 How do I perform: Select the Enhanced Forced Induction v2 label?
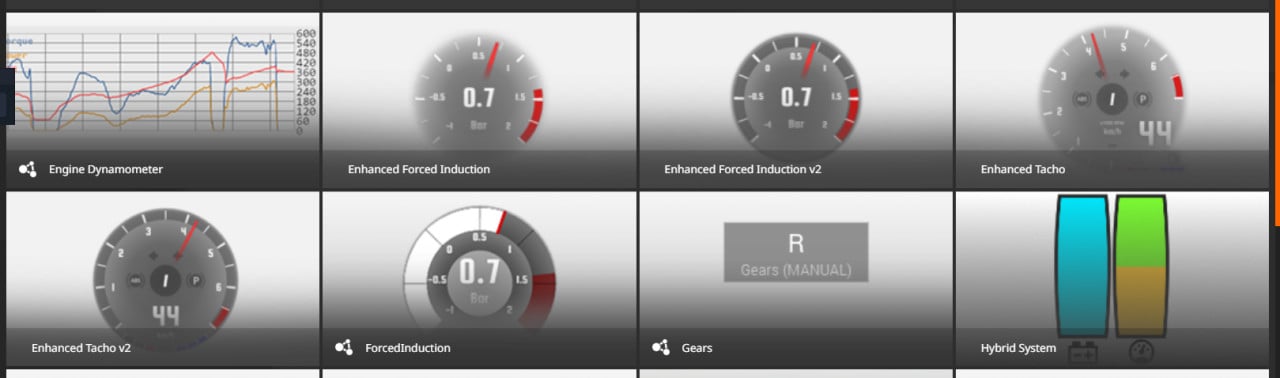(743, 169)
